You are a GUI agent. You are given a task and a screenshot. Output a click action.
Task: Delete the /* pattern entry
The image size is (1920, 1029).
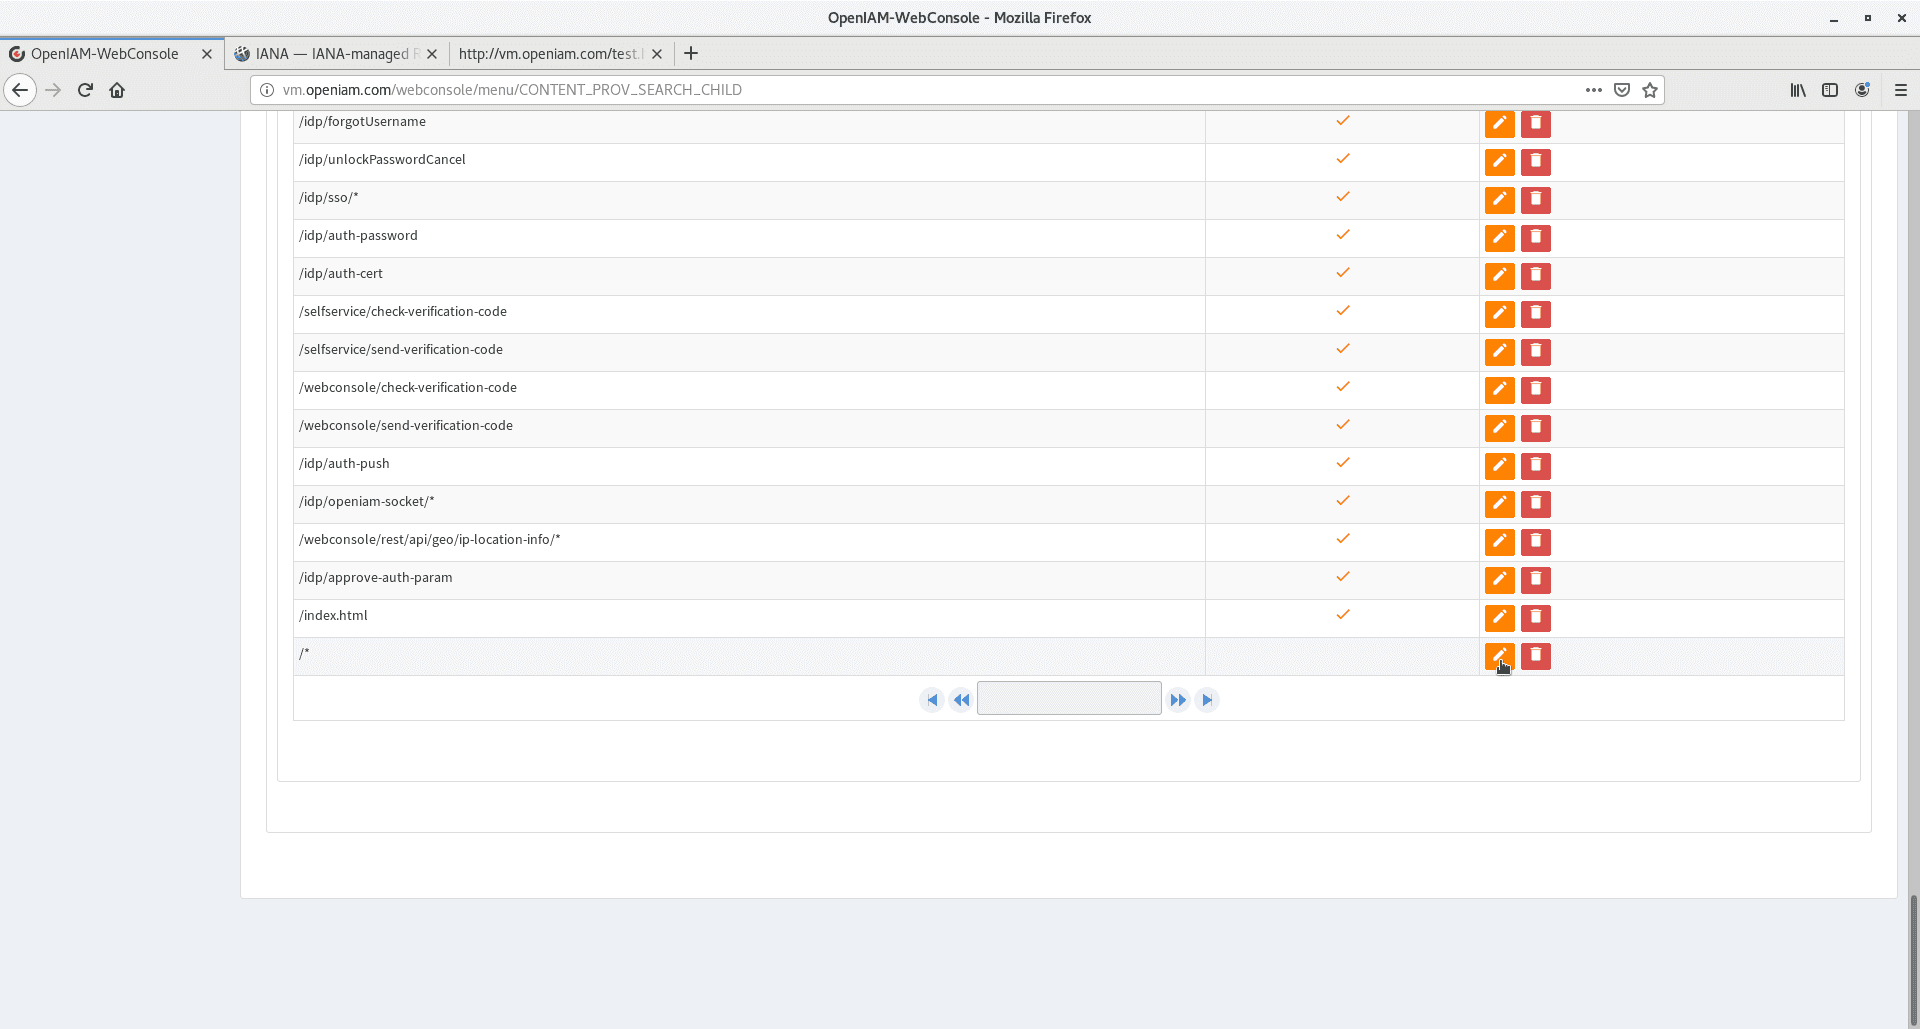coord(1535,655)
